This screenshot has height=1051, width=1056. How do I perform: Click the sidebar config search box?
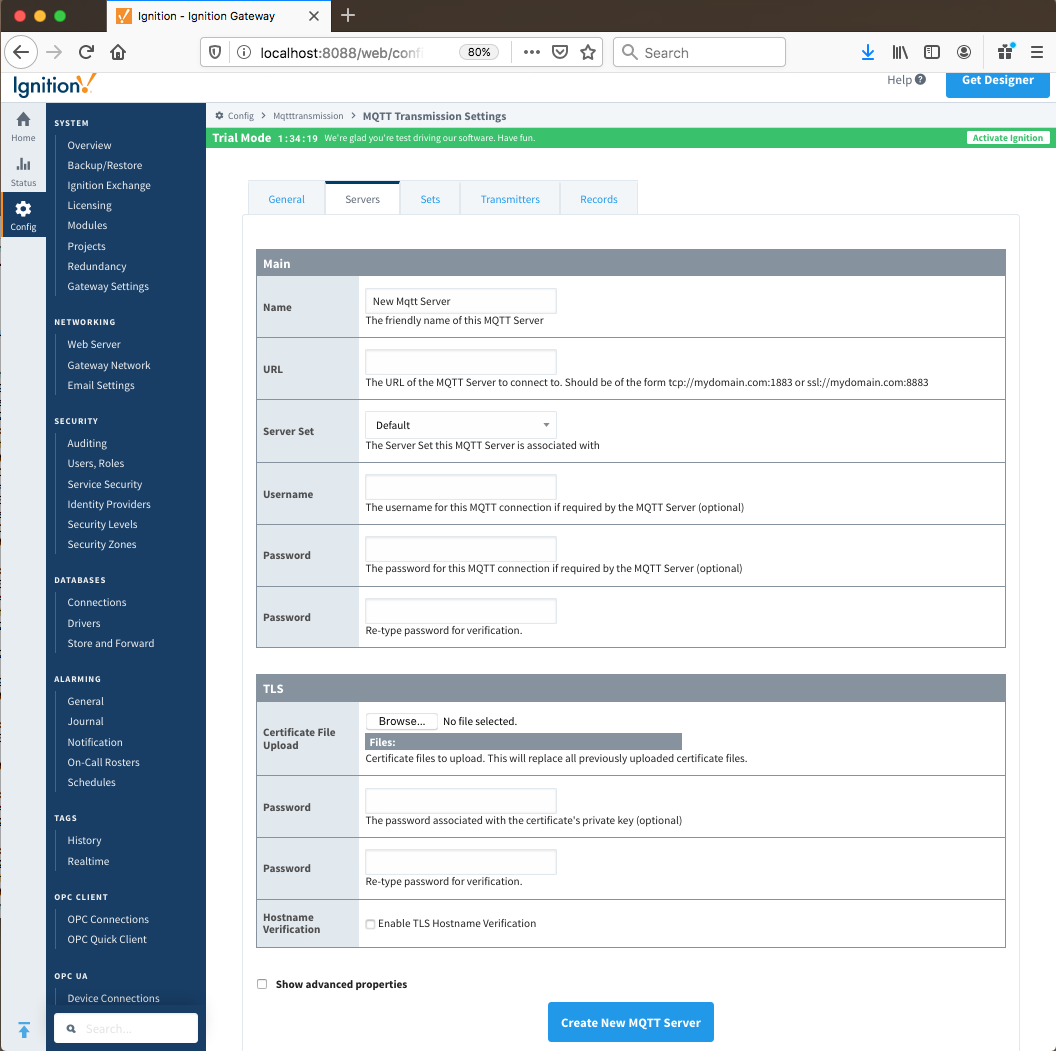(126, 1028)
